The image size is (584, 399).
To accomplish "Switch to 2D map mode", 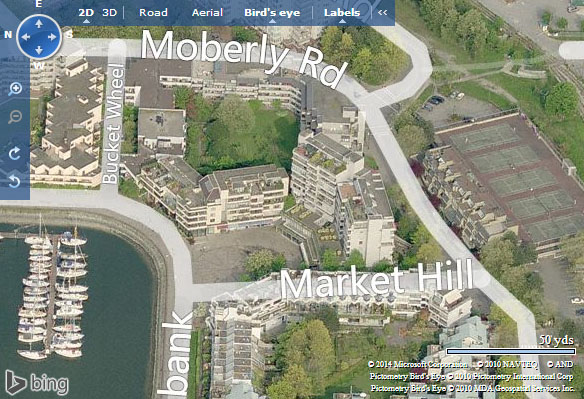I will tap(86, 12).
